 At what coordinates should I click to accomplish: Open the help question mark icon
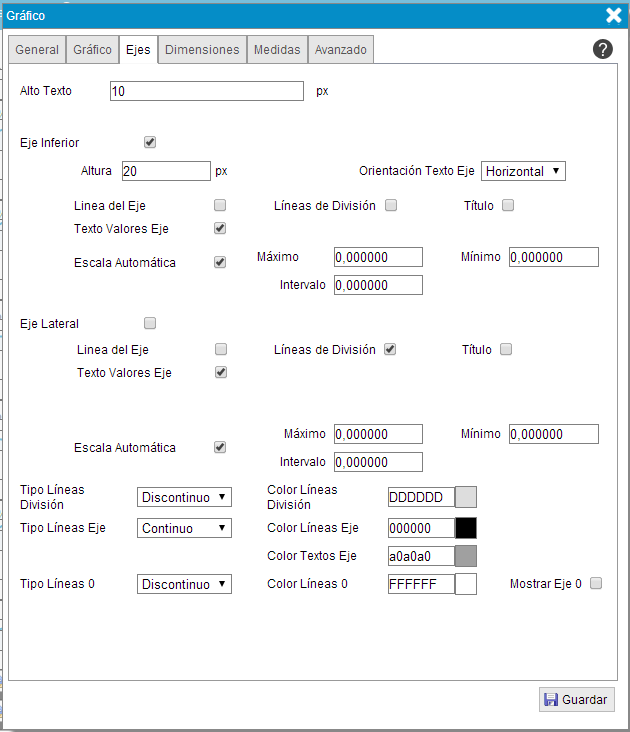[602, 50]
